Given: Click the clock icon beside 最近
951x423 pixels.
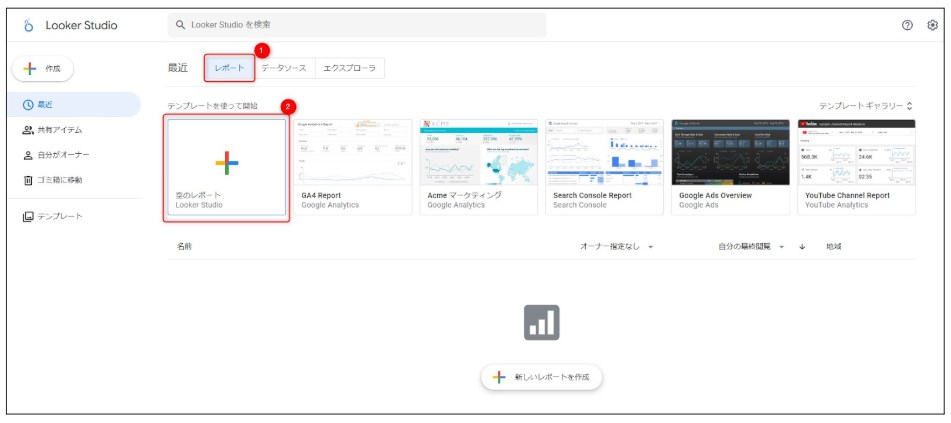Looking at the screenshot, I should click(28, 104).
